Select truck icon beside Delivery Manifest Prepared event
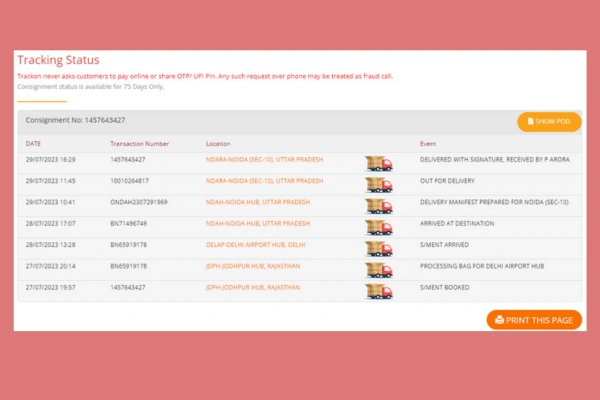The width and height of the screenshot is (600, 400). click(378, 206)
